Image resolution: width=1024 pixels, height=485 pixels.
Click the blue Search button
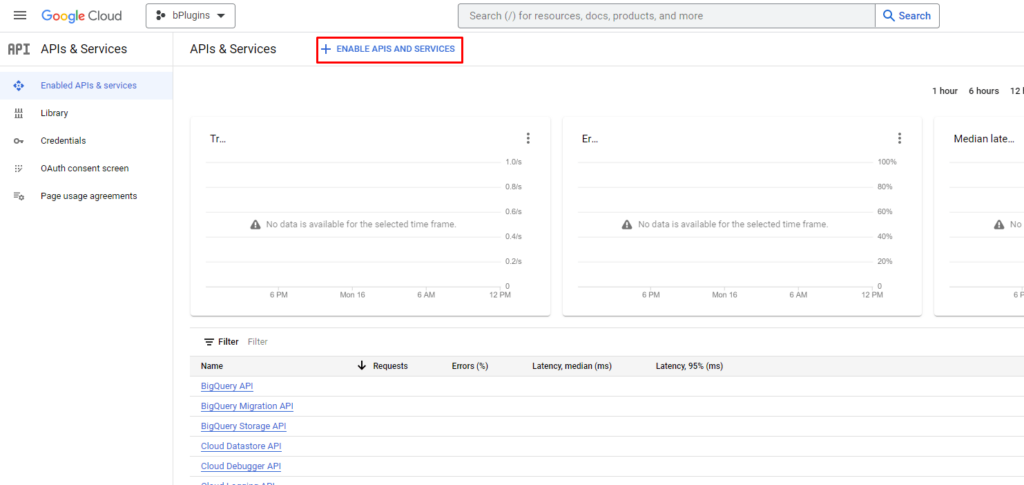click(907, 16)
